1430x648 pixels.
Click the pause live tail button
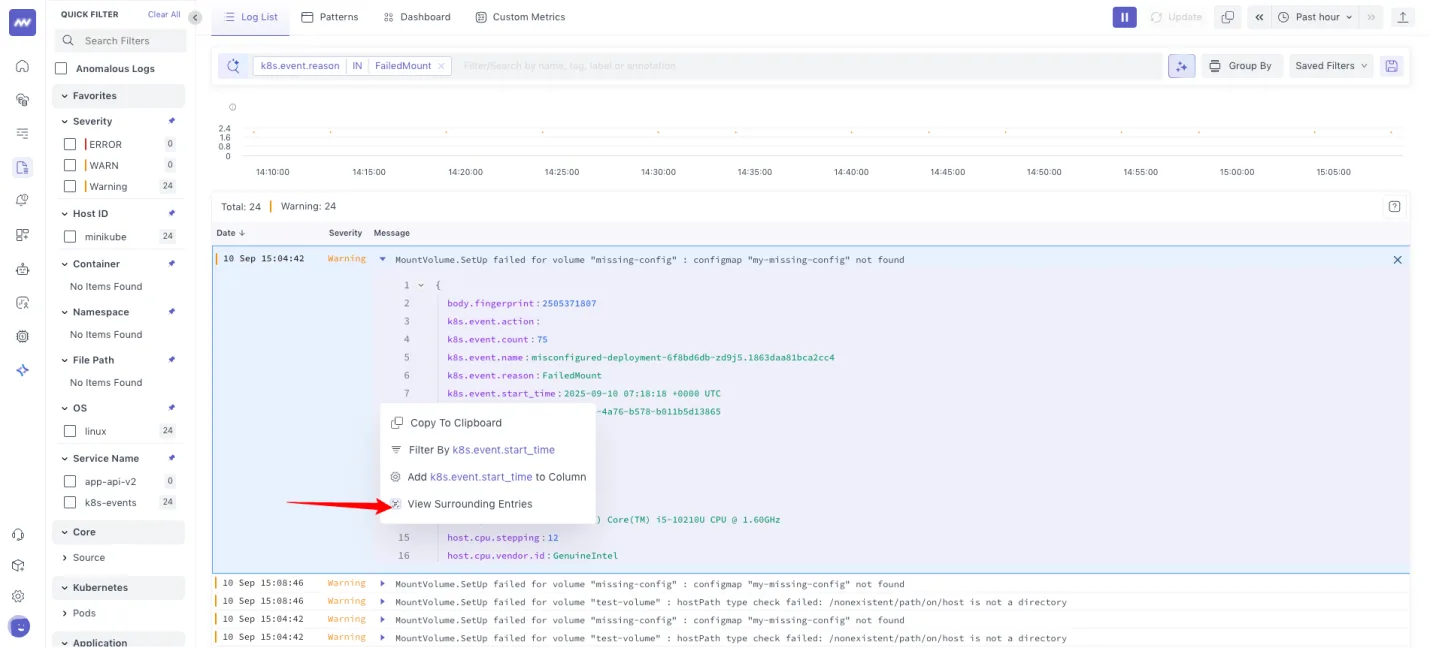click(1125, 17)
